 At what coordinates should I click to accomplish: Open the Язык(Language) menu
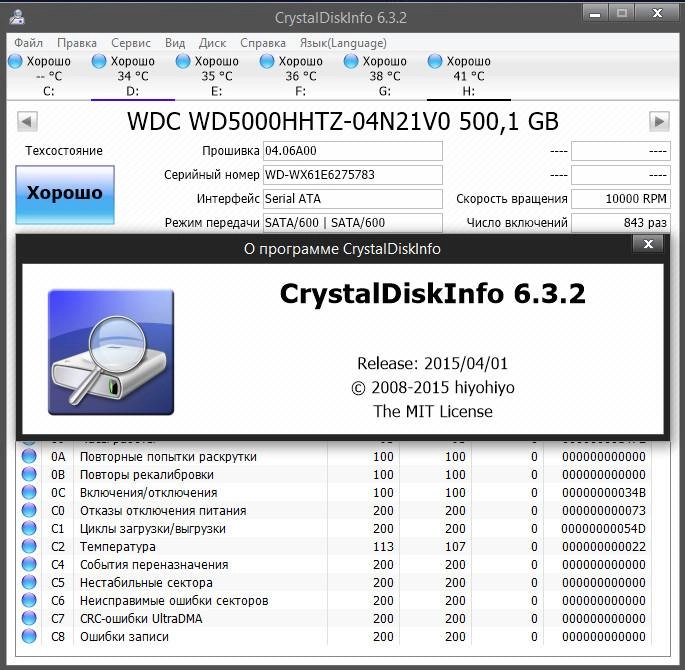point(343,43)
